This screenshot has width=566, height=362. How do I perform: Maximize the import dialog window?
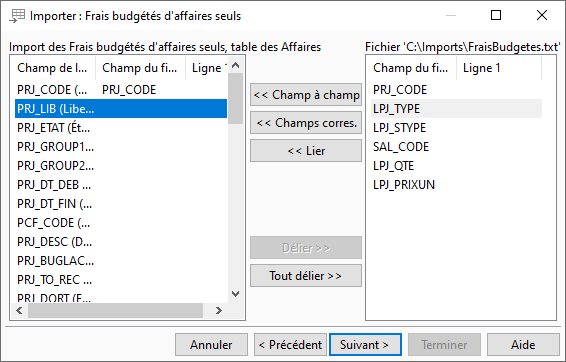[x=496, y=15]
